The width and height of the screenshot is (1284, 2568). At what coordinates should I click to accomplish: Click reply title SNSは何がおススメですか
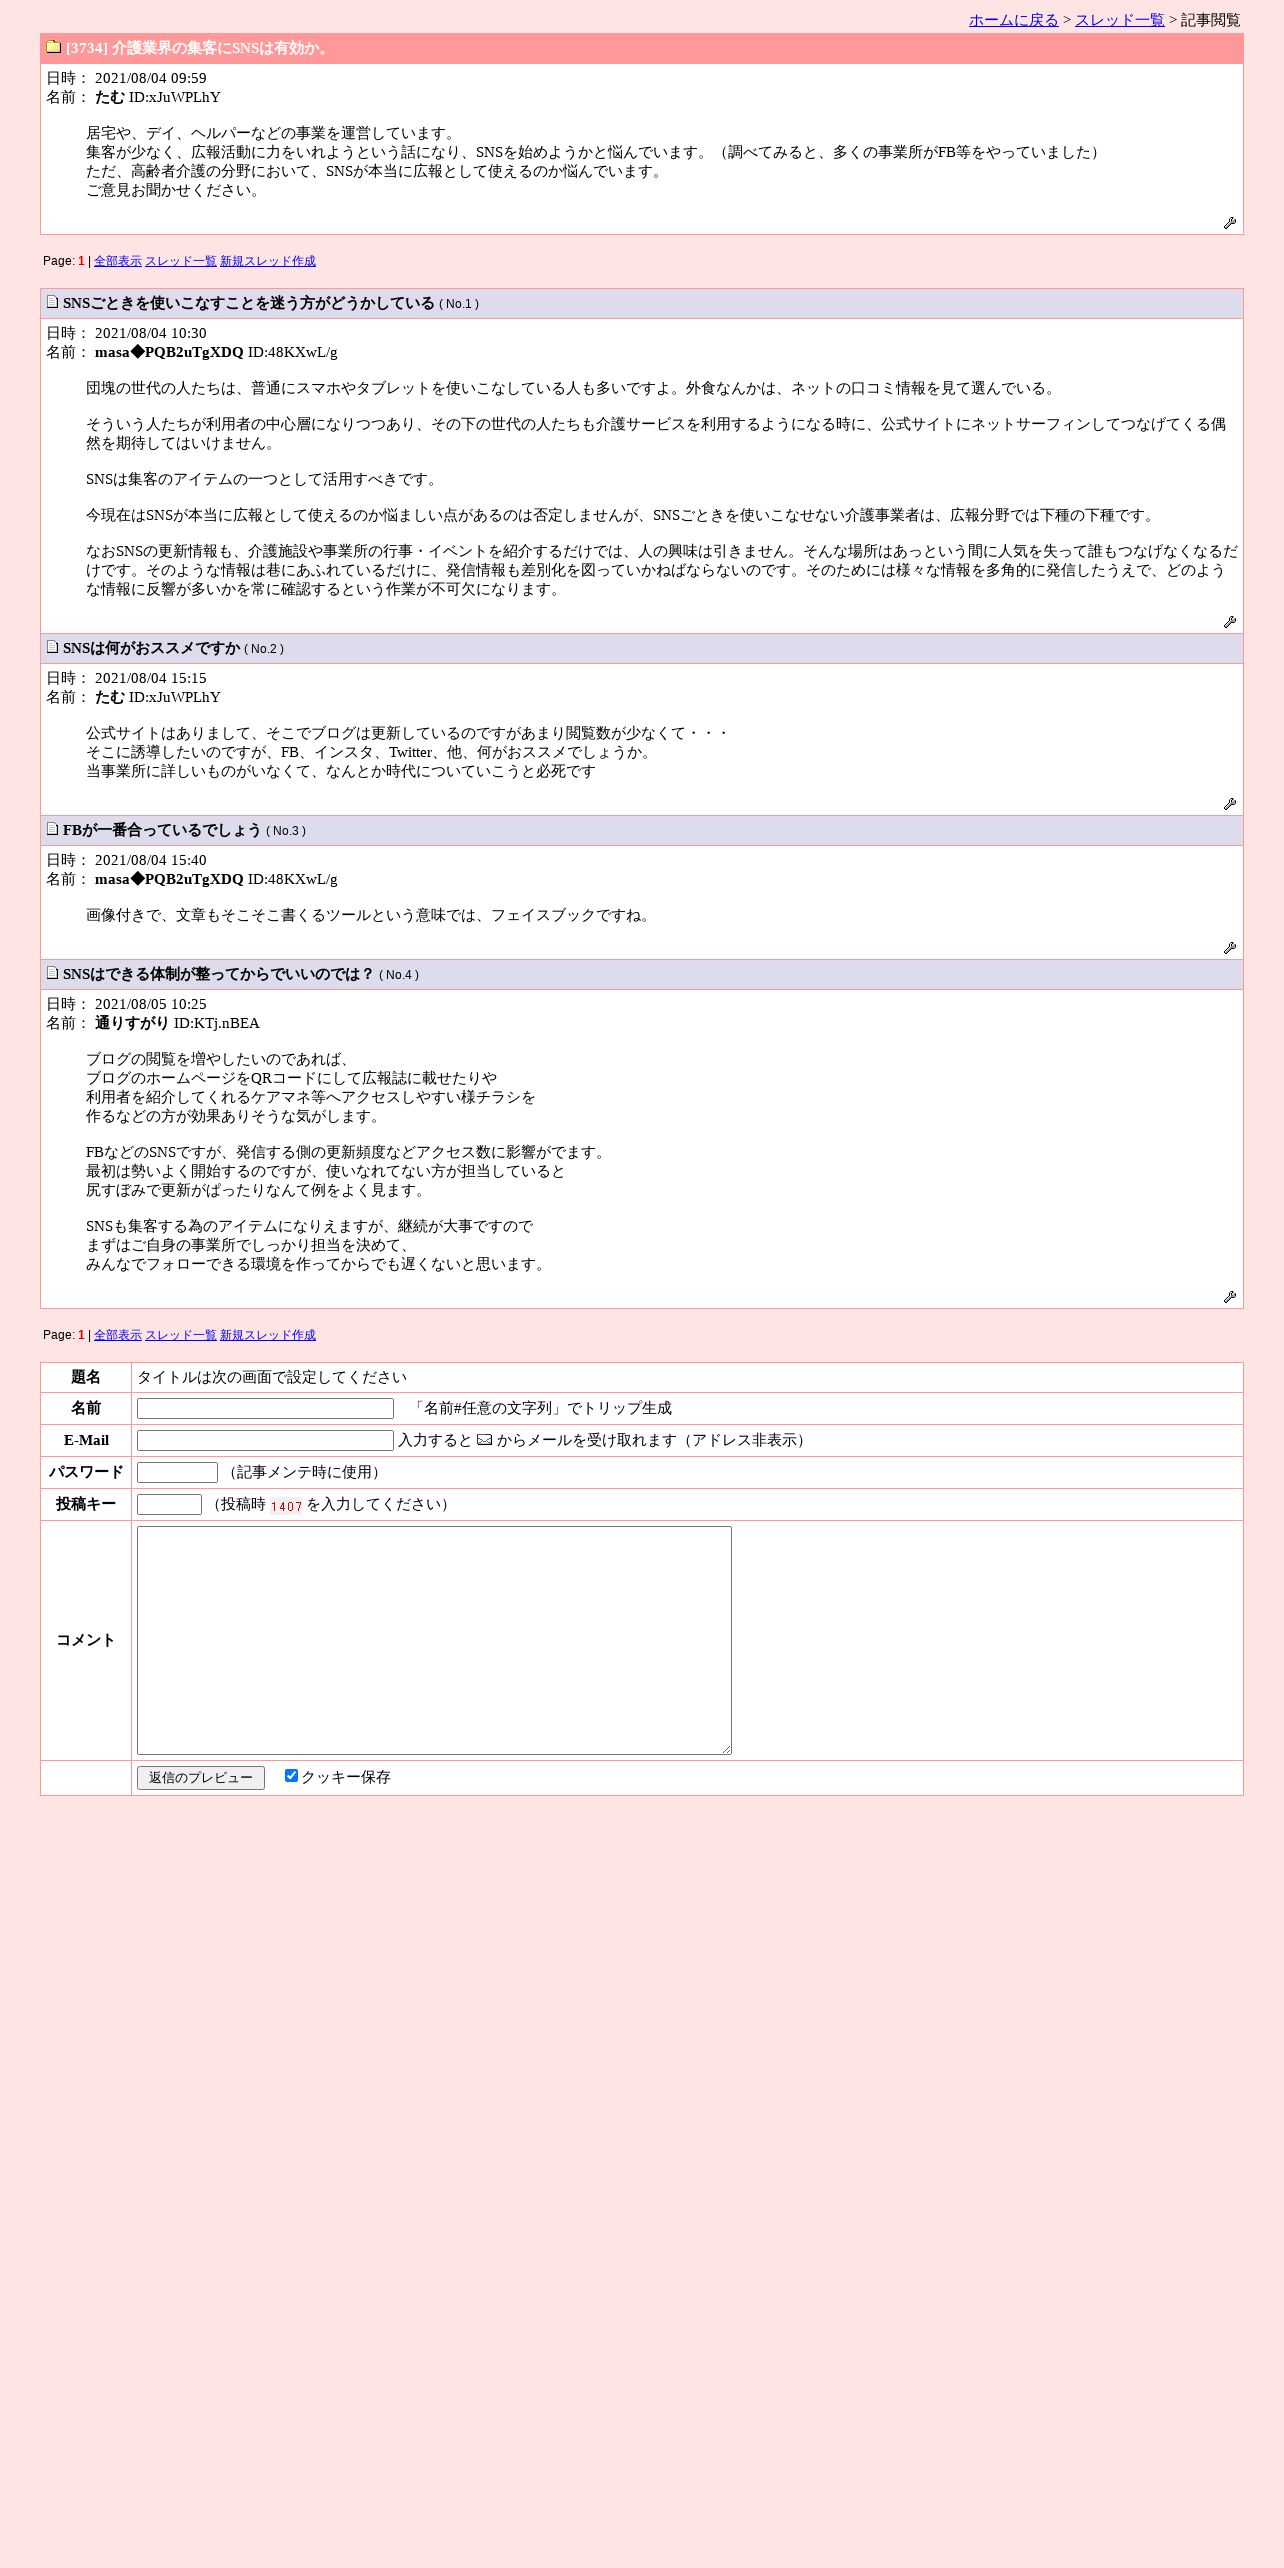[x=152, y=648]
